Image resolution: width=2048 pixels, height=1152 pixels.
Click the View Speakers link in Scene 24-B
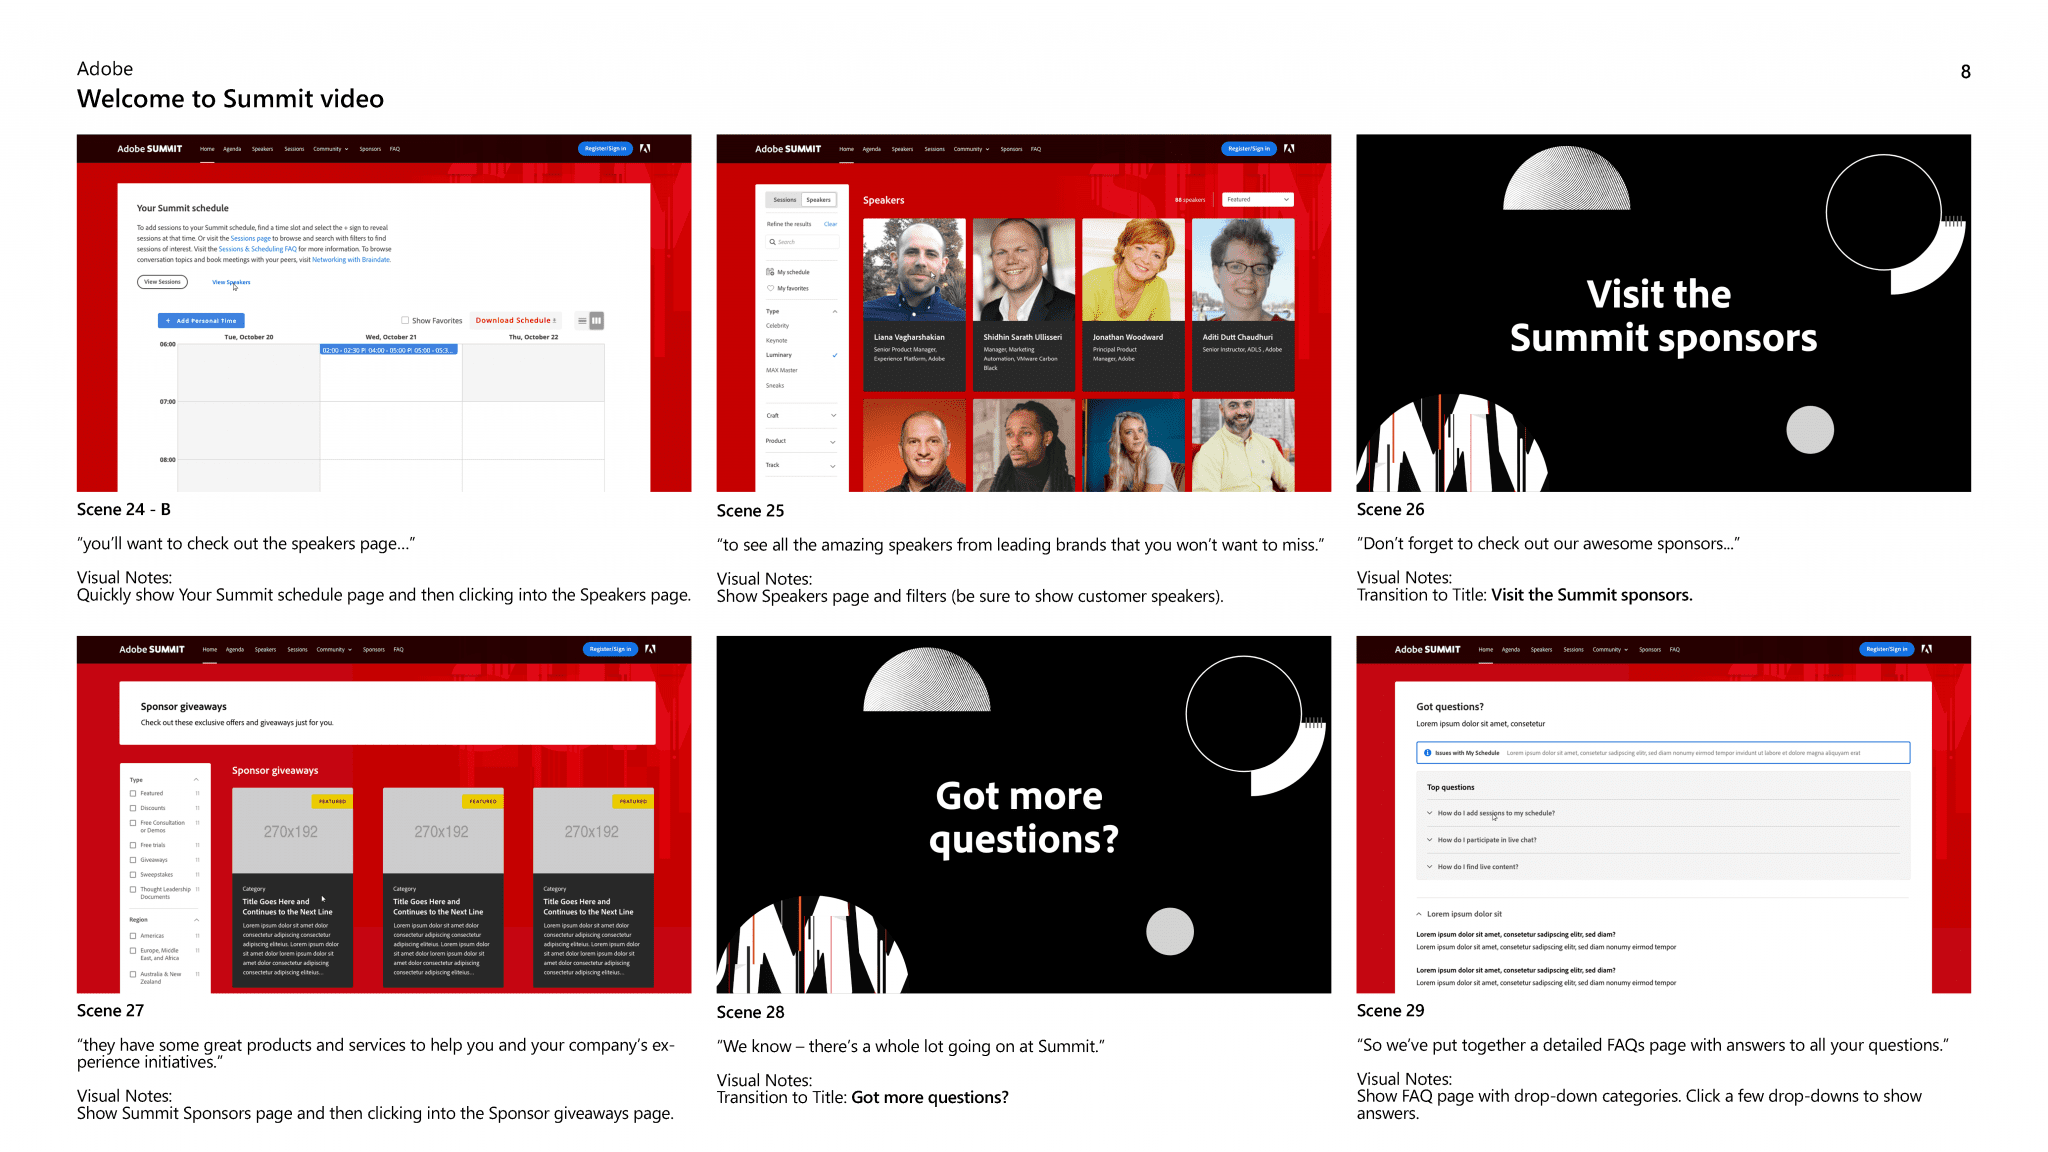pos(231,282)
